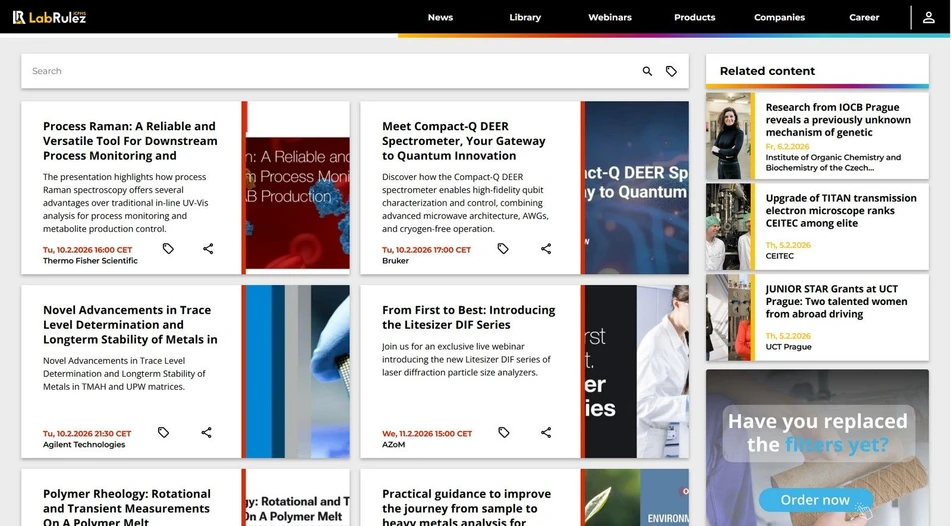Open the News menu
Viewport: 951px width, 526px height.
click(440, 18)
